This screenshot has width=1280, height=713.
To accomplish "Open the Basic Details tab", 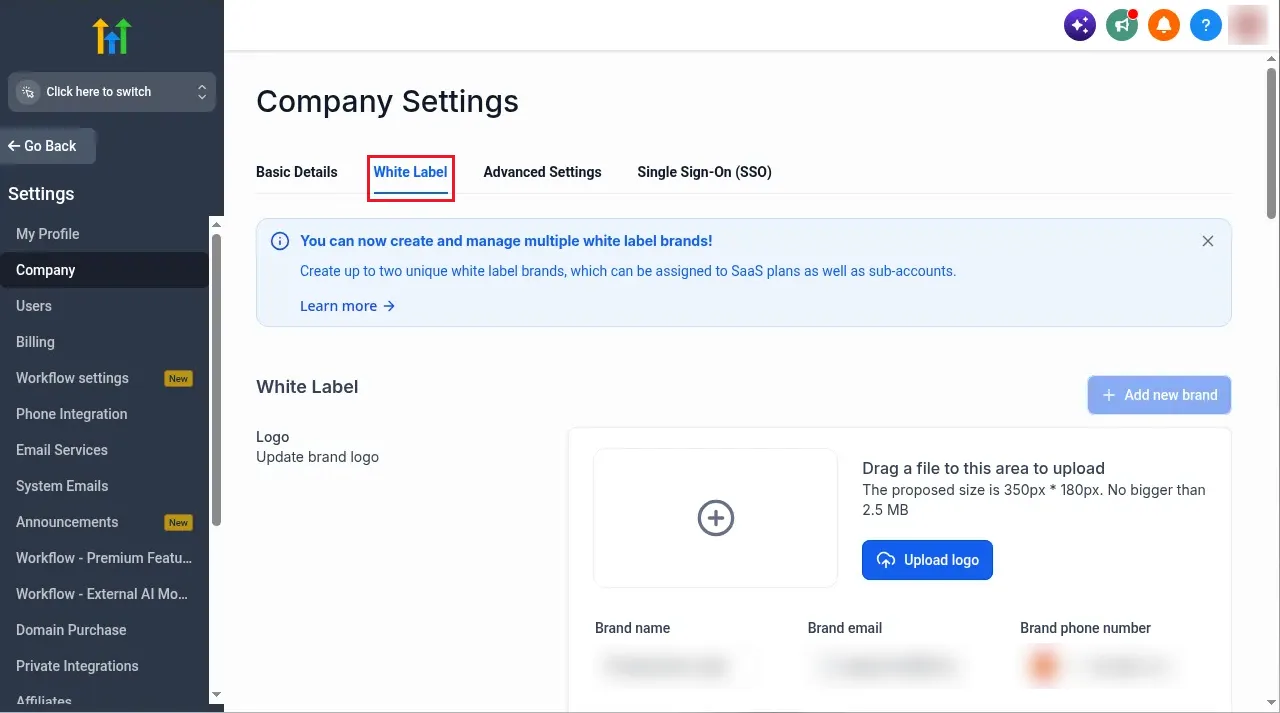I will (297, 172).
